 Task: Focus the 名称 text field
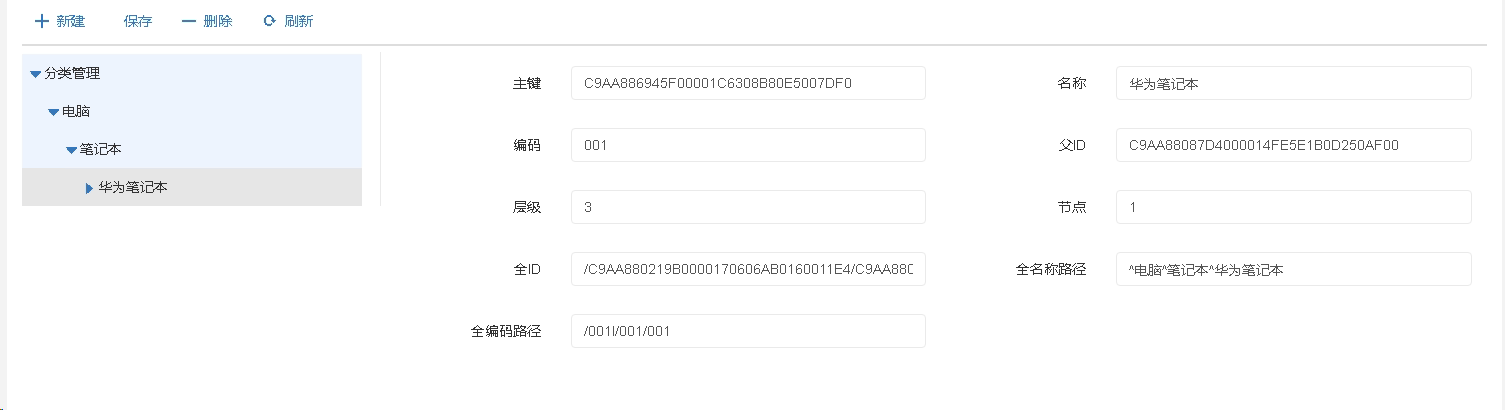click(1293, 83)
